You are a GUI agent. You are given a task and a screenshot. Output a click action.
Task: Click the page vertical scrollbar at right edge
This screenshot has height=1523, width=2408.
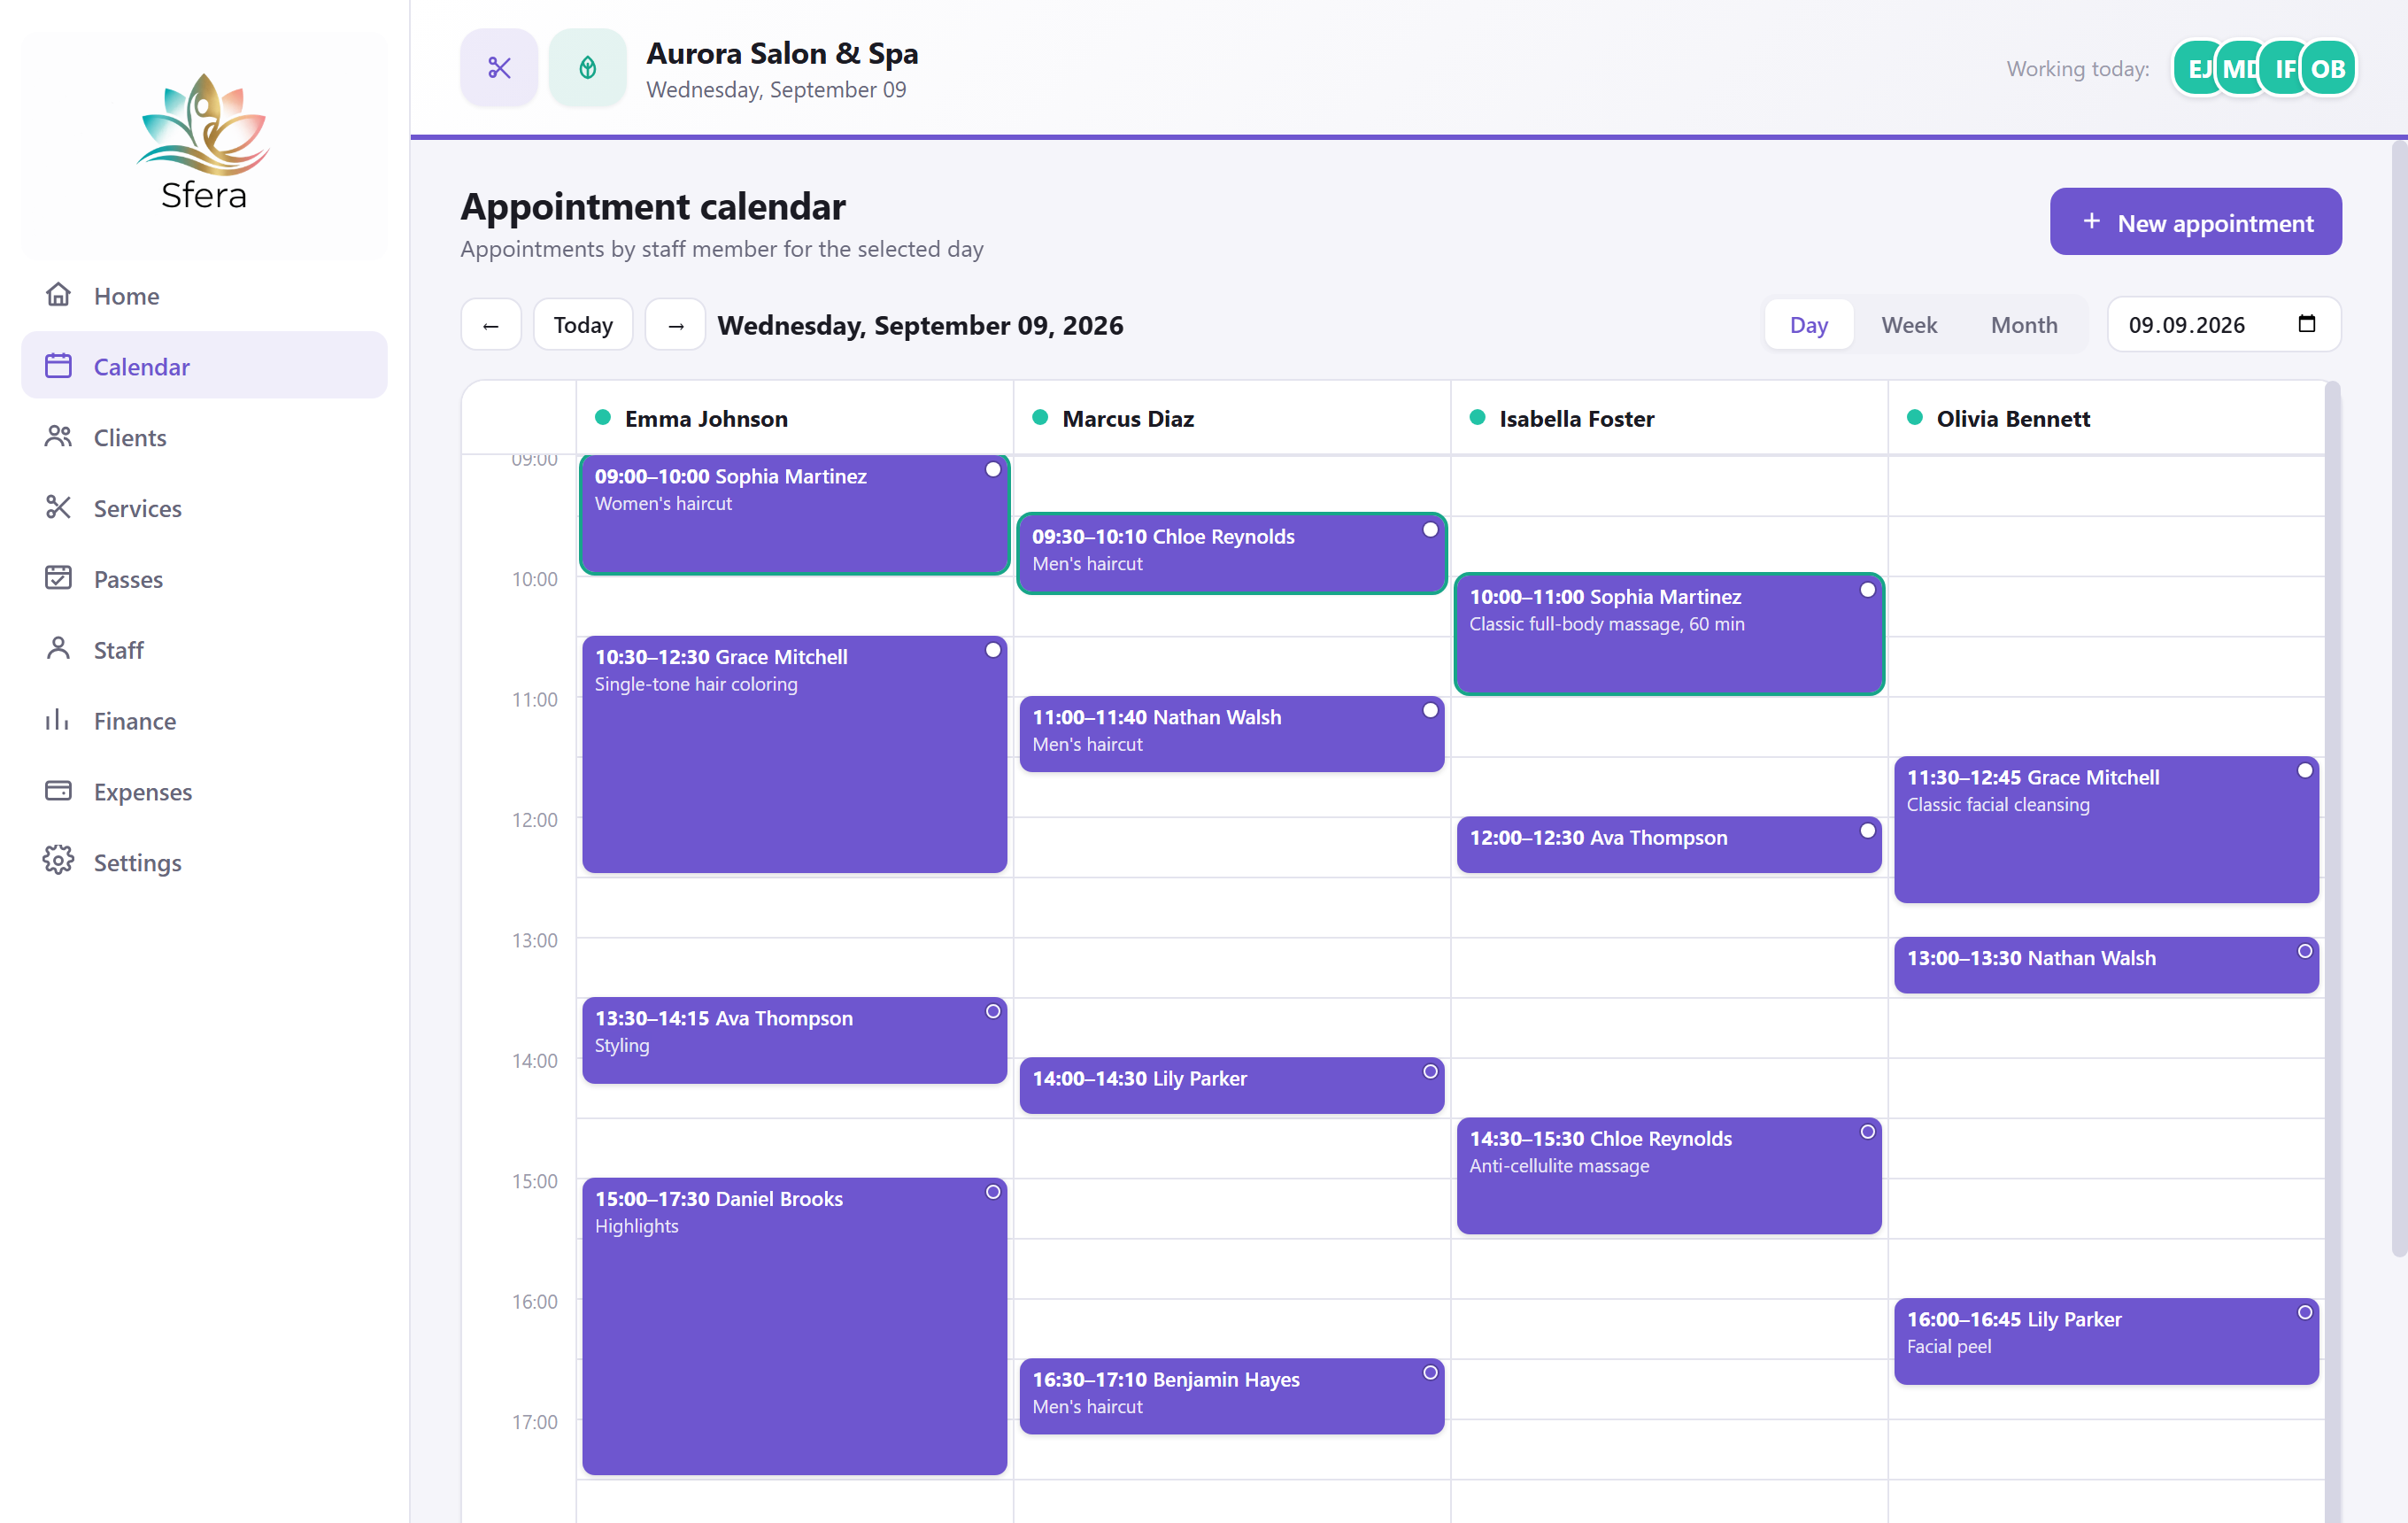(x=2399, y=700)
